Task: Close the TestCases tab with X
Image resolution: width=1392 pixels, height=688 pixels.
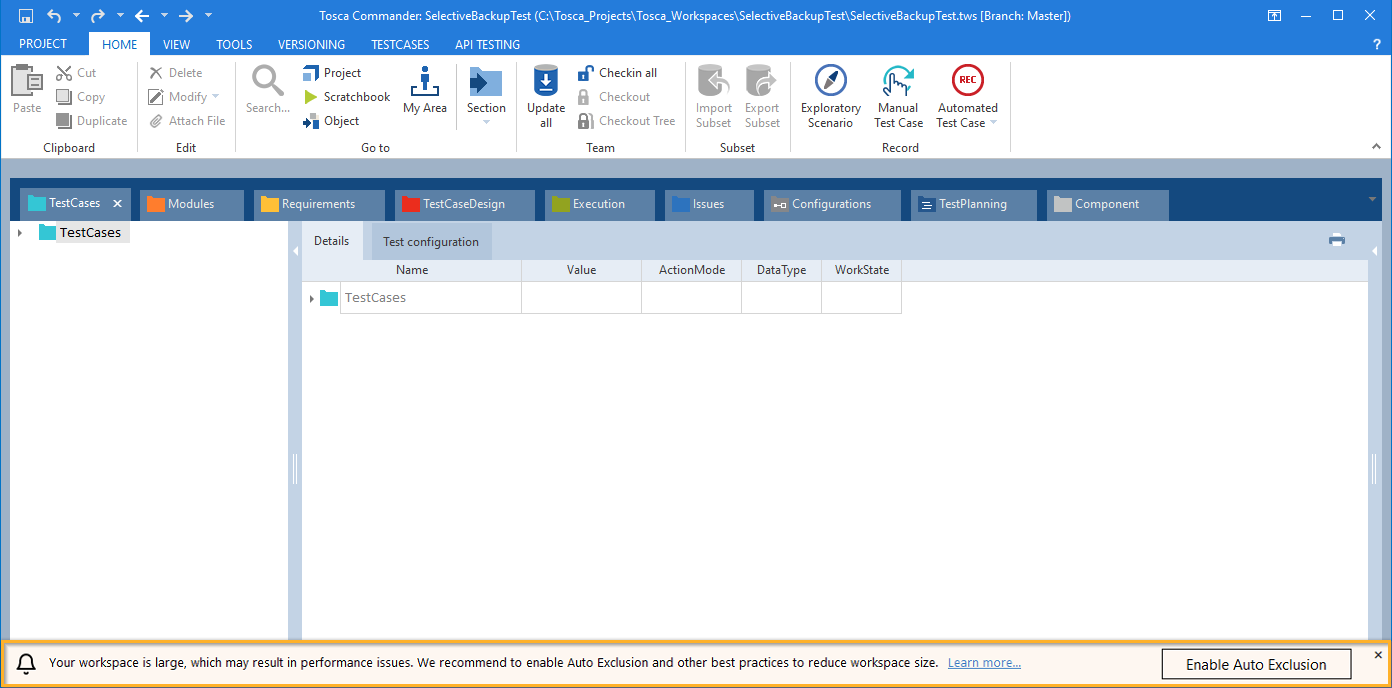Action: [x=117, y=204]
